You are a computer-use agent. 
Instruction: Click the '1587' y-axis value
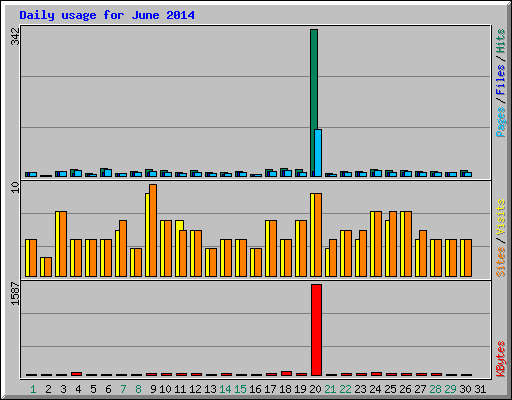(15, 293)
